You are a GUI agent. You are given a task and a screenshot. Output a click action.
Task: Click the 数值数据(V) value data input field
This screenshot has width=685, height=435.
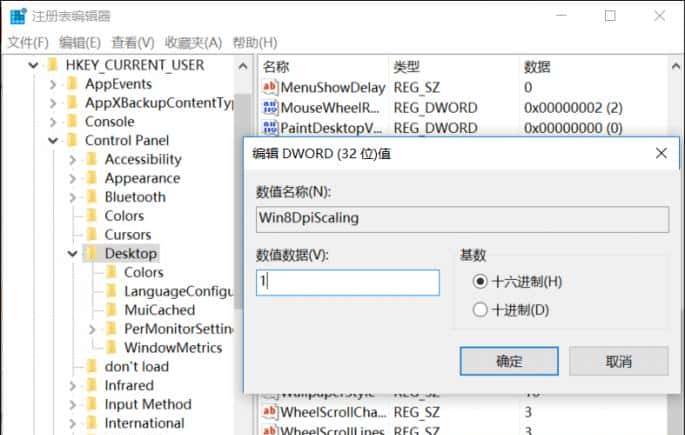point(347,283)
